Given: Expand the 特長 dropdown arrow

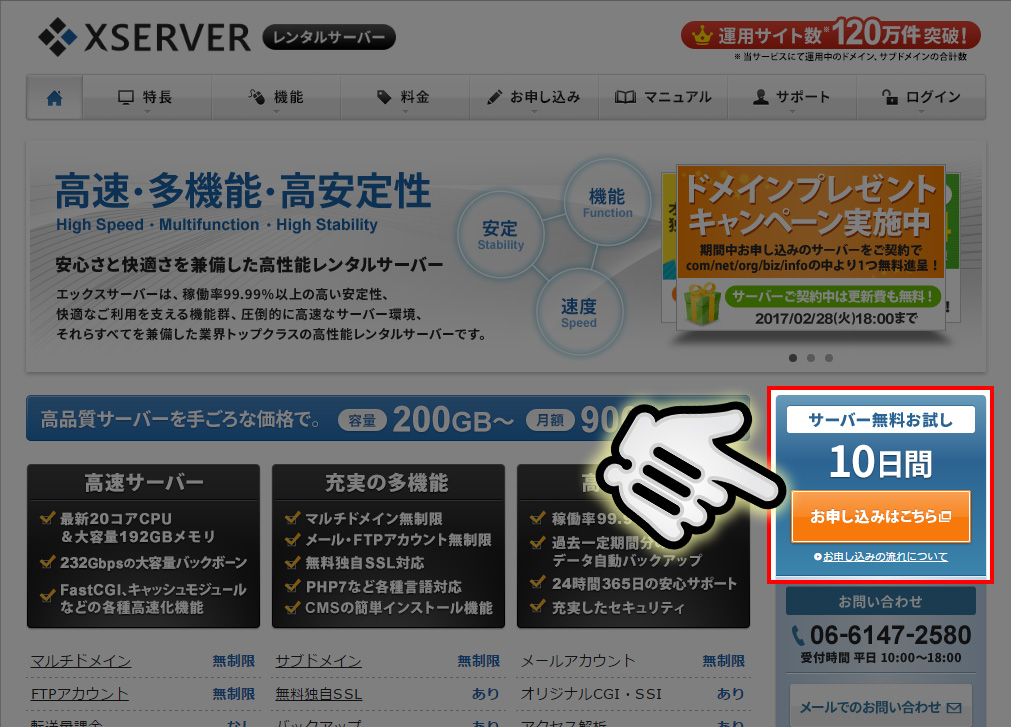Looking at the screenshot, I should coord(146,112).
